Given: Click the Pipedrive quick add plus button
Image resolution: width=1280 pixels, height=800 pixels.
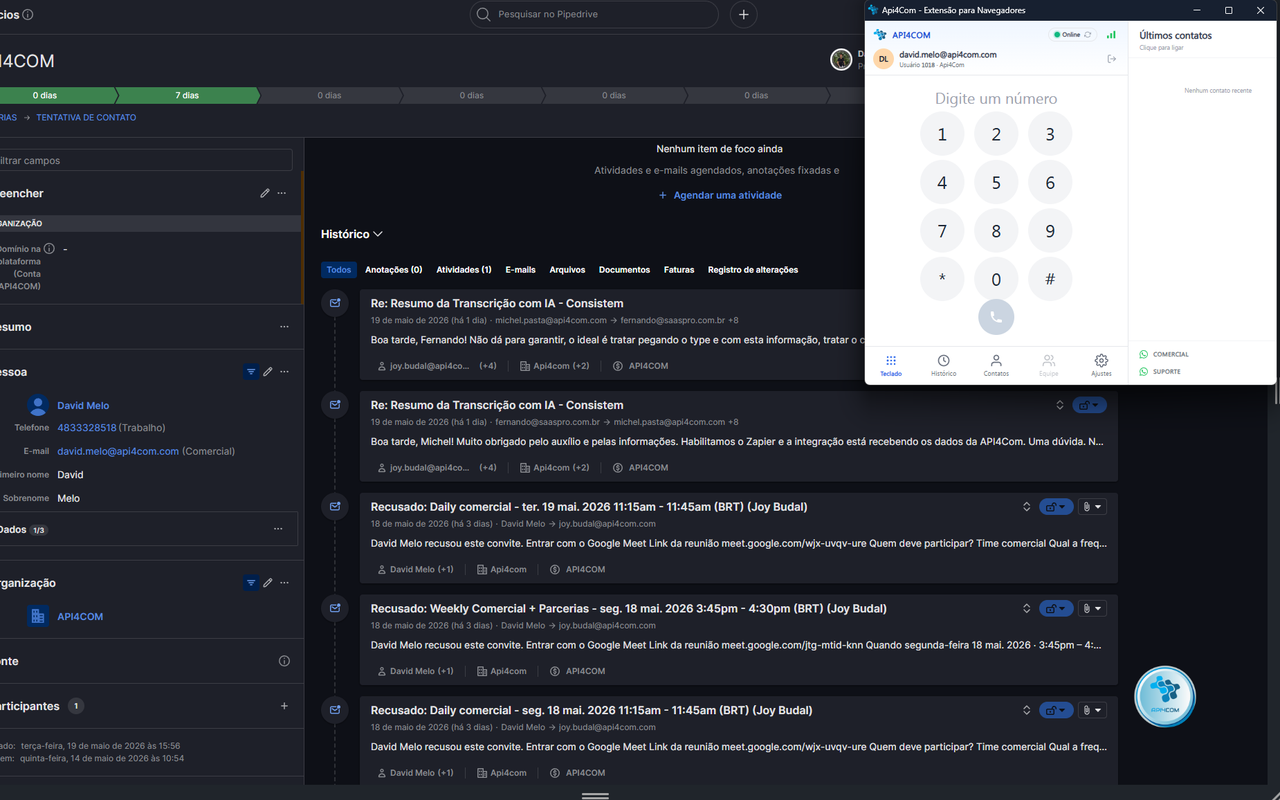Looking at the screenshot, I should tap(743, 14).
